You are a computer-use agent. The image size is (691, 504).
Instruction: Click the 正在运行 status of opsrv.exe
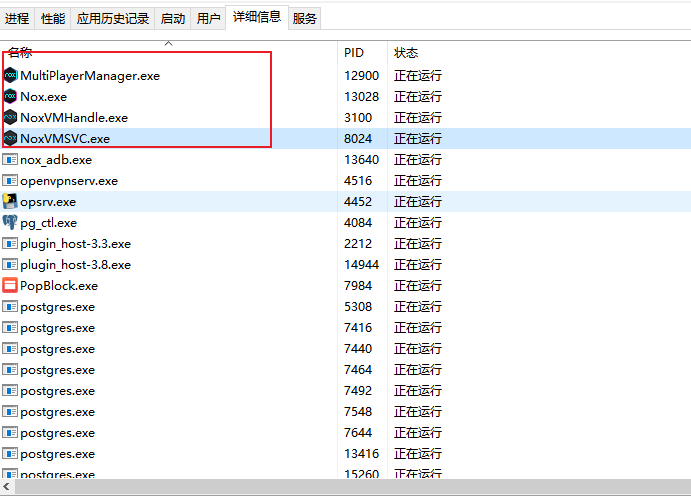coord(418,202)
